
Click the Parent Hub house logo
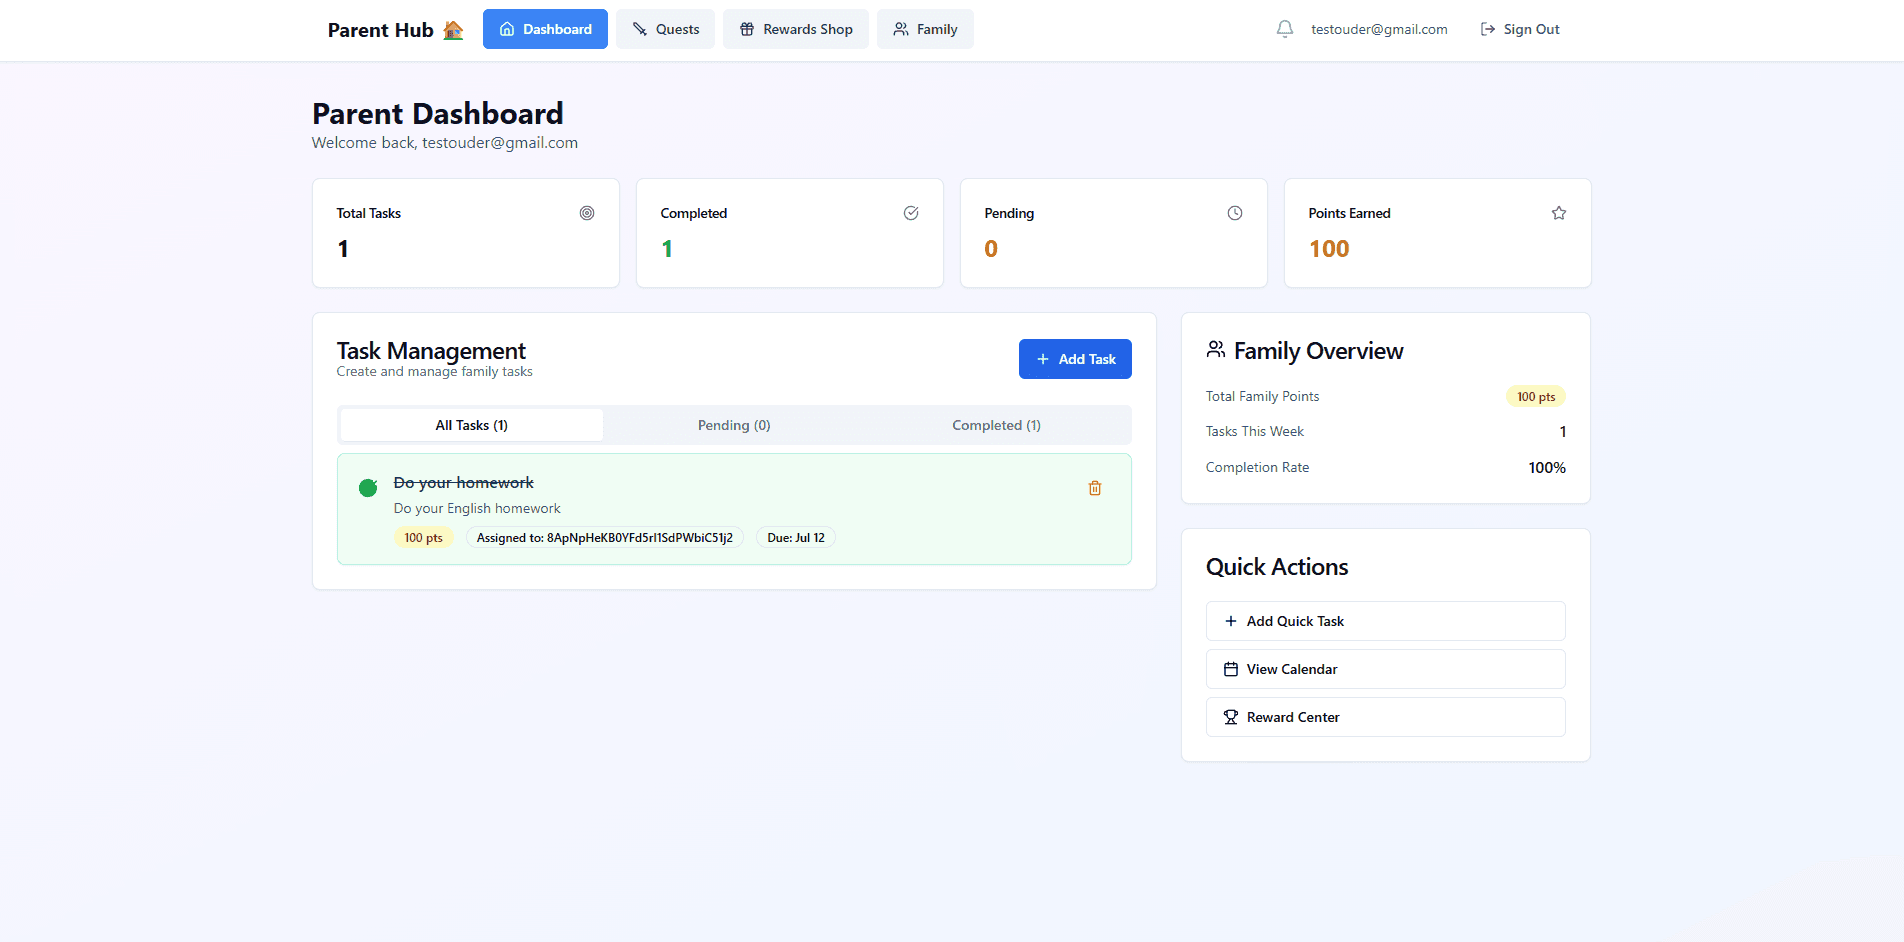coord(453,30)
